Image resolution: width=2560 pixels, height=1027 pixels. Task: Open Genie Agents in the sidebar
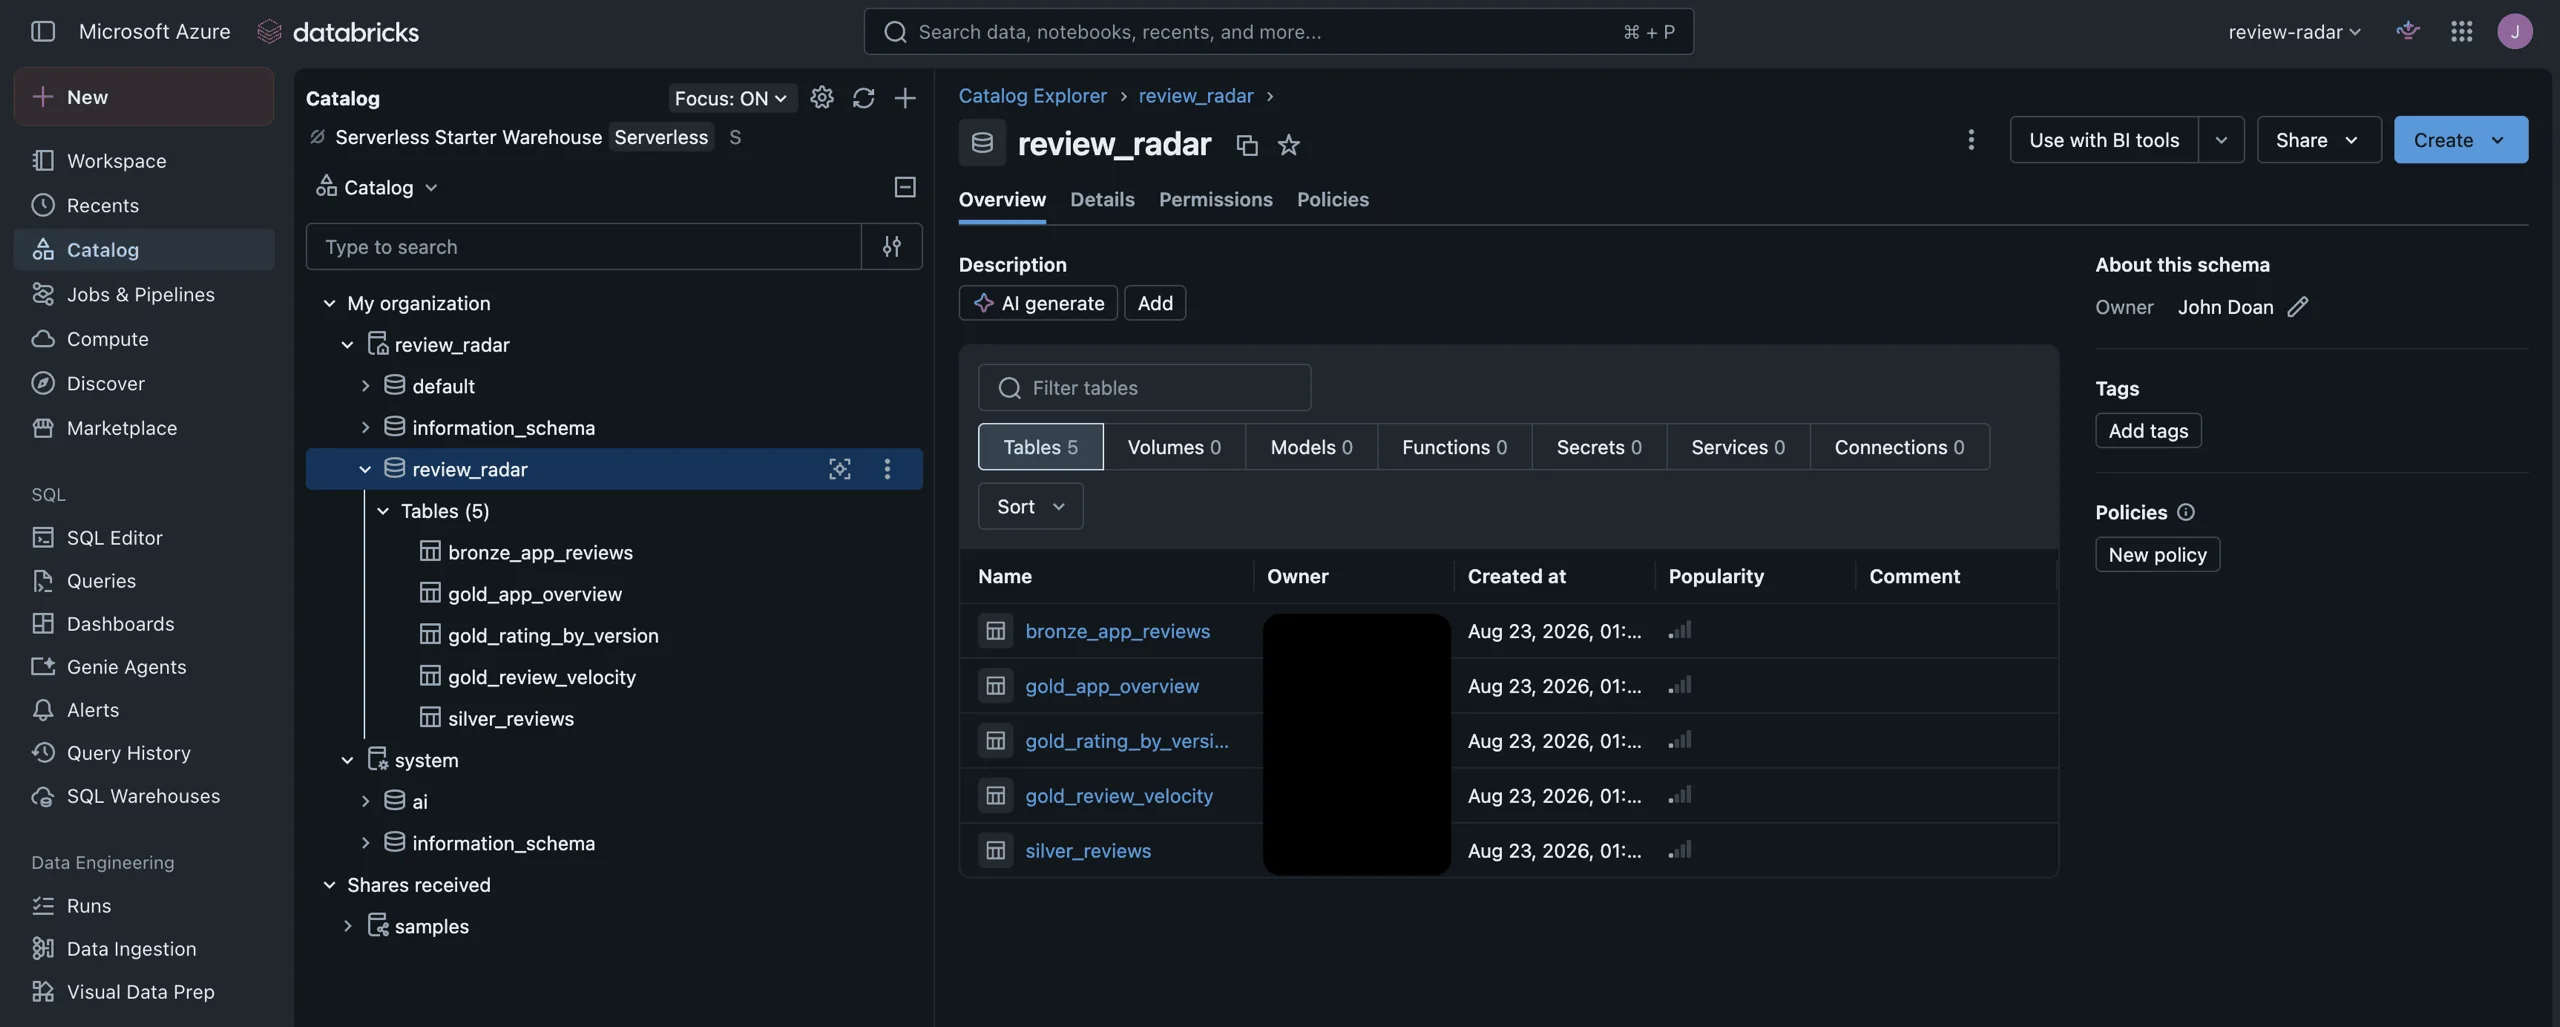[126, 667]
